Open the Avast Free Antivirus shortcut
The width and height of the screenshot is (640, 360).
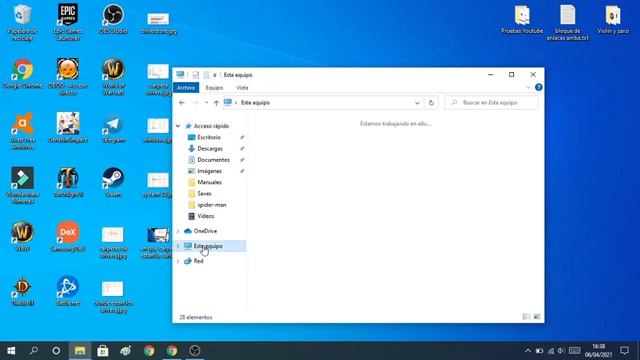pos(22,131)
